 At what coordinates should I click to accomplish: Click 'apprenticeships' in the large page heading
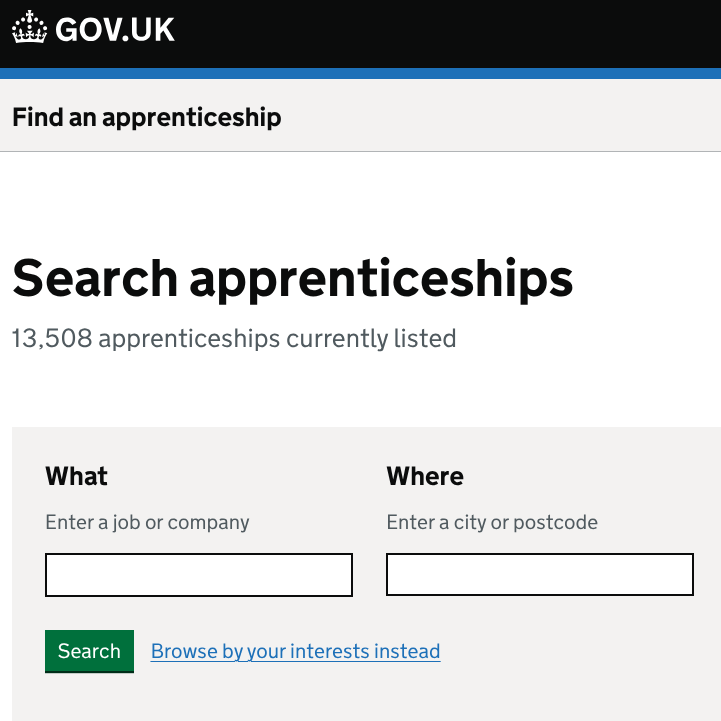[x=381, y=278]
